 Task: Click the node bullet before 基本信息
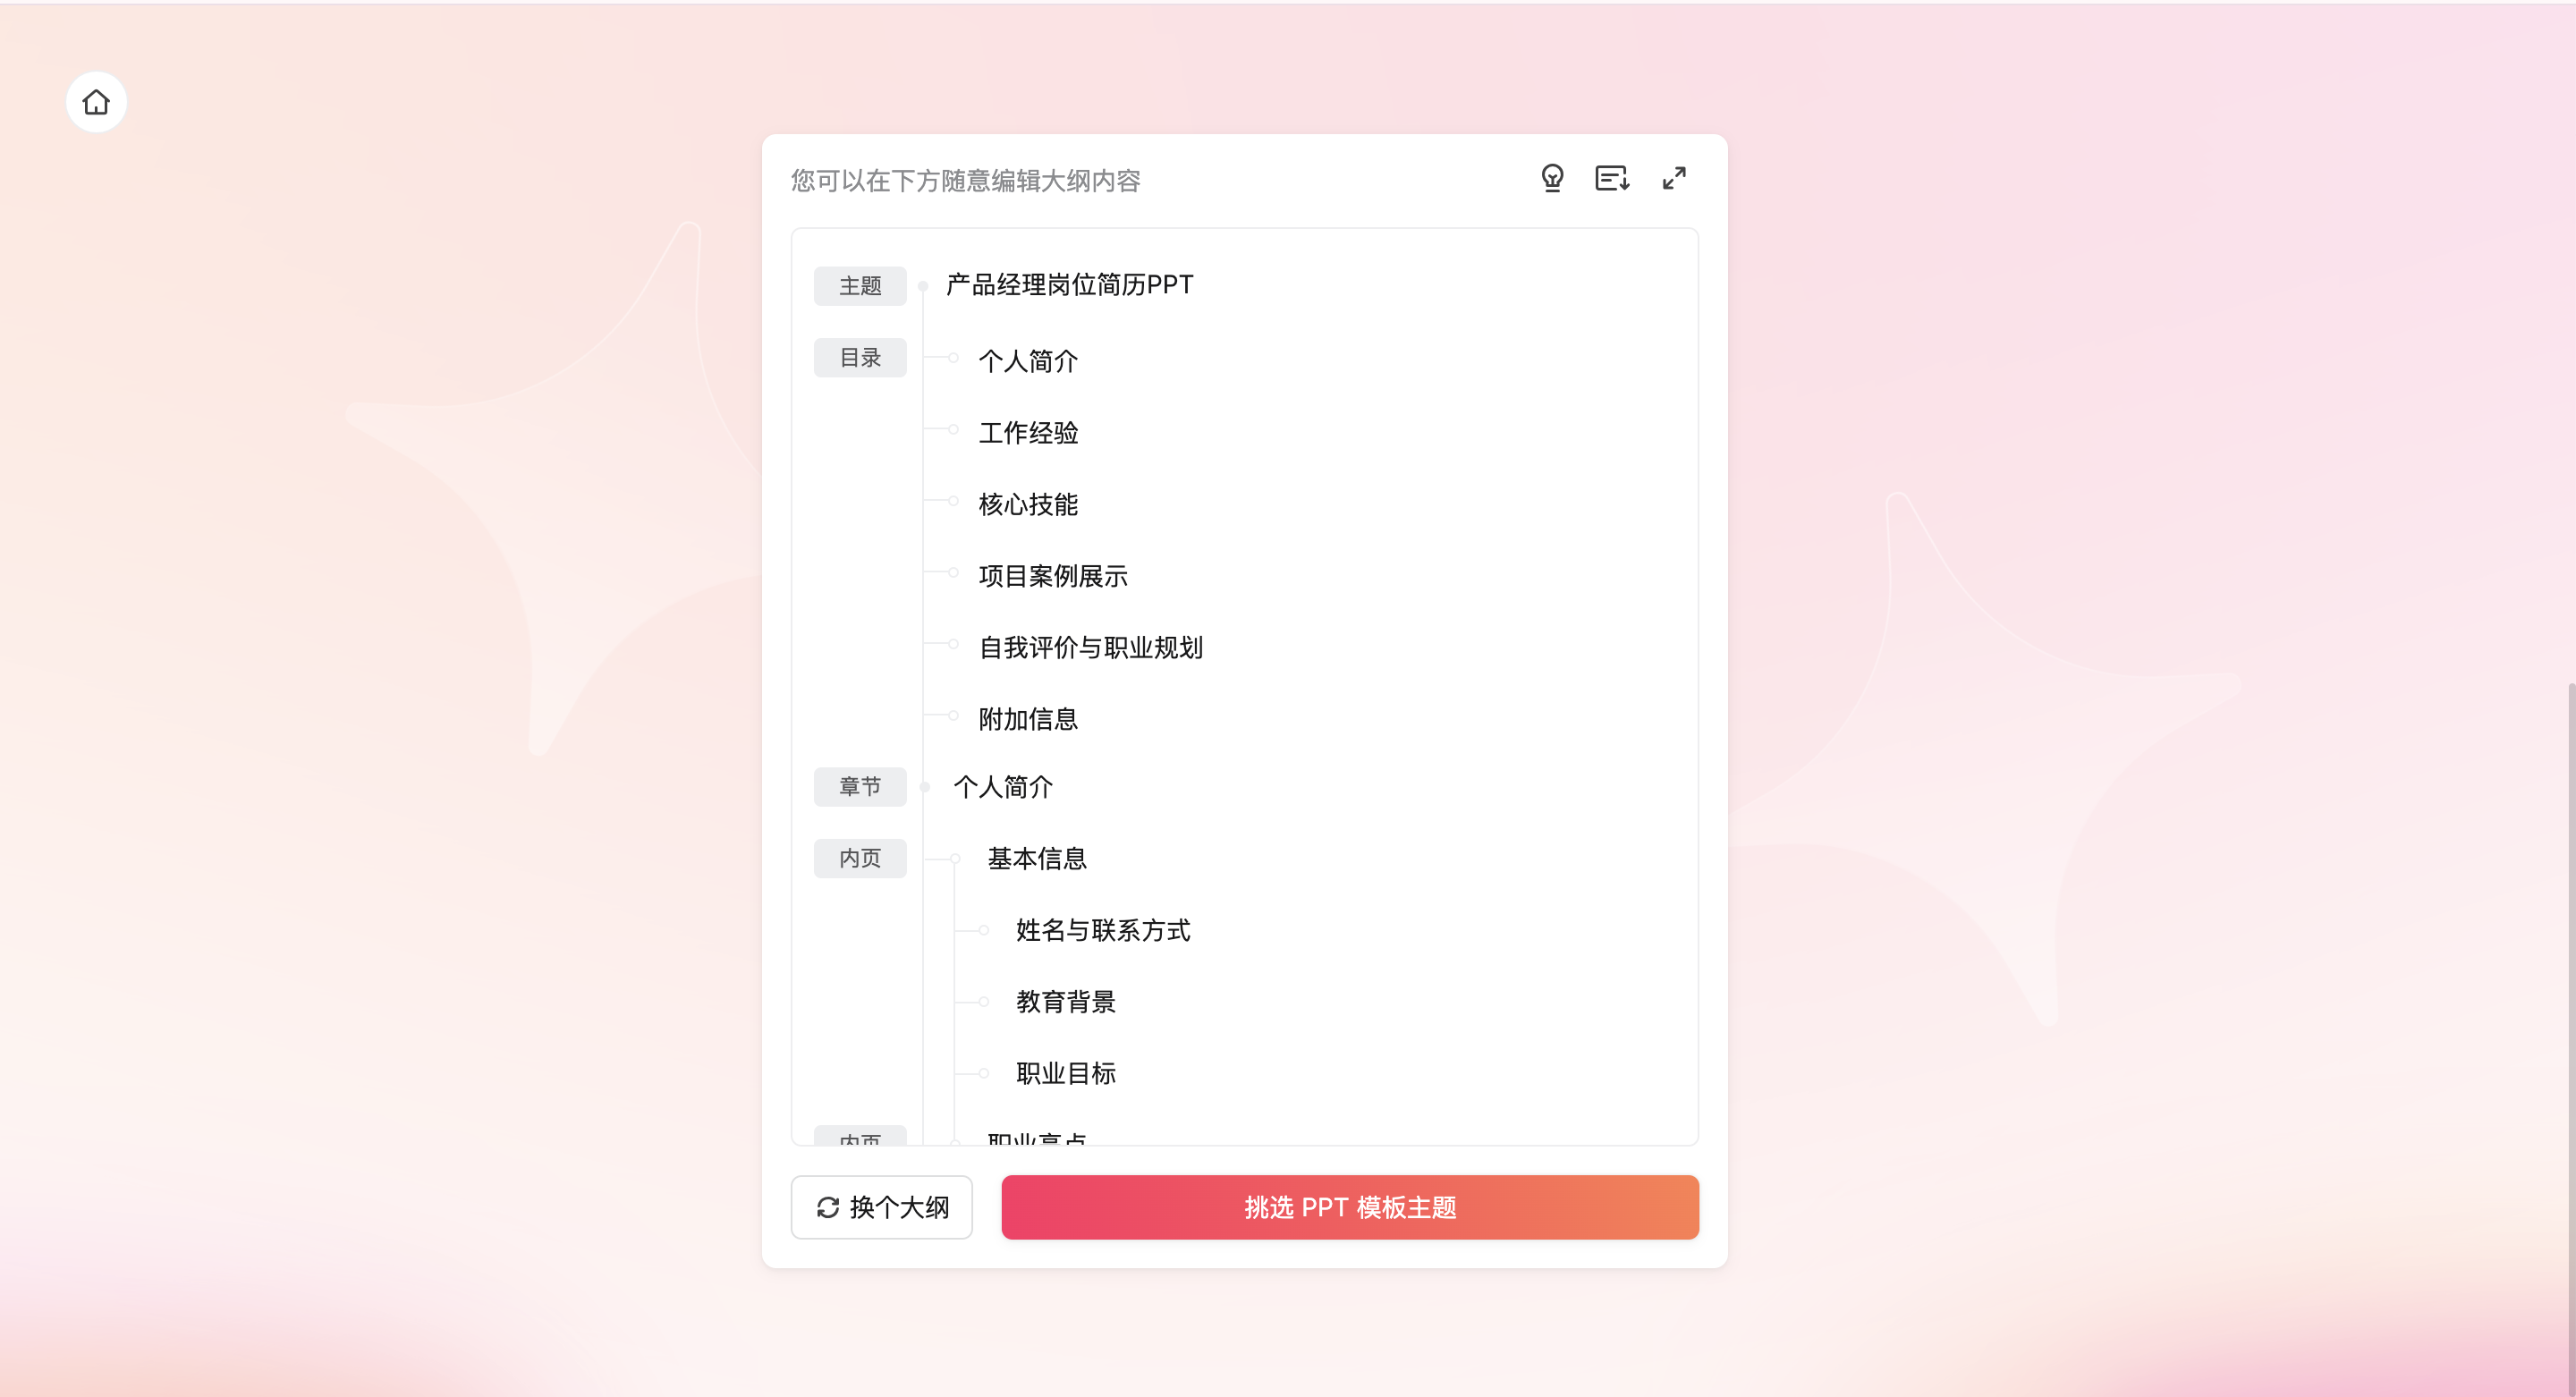coord(956,859)
